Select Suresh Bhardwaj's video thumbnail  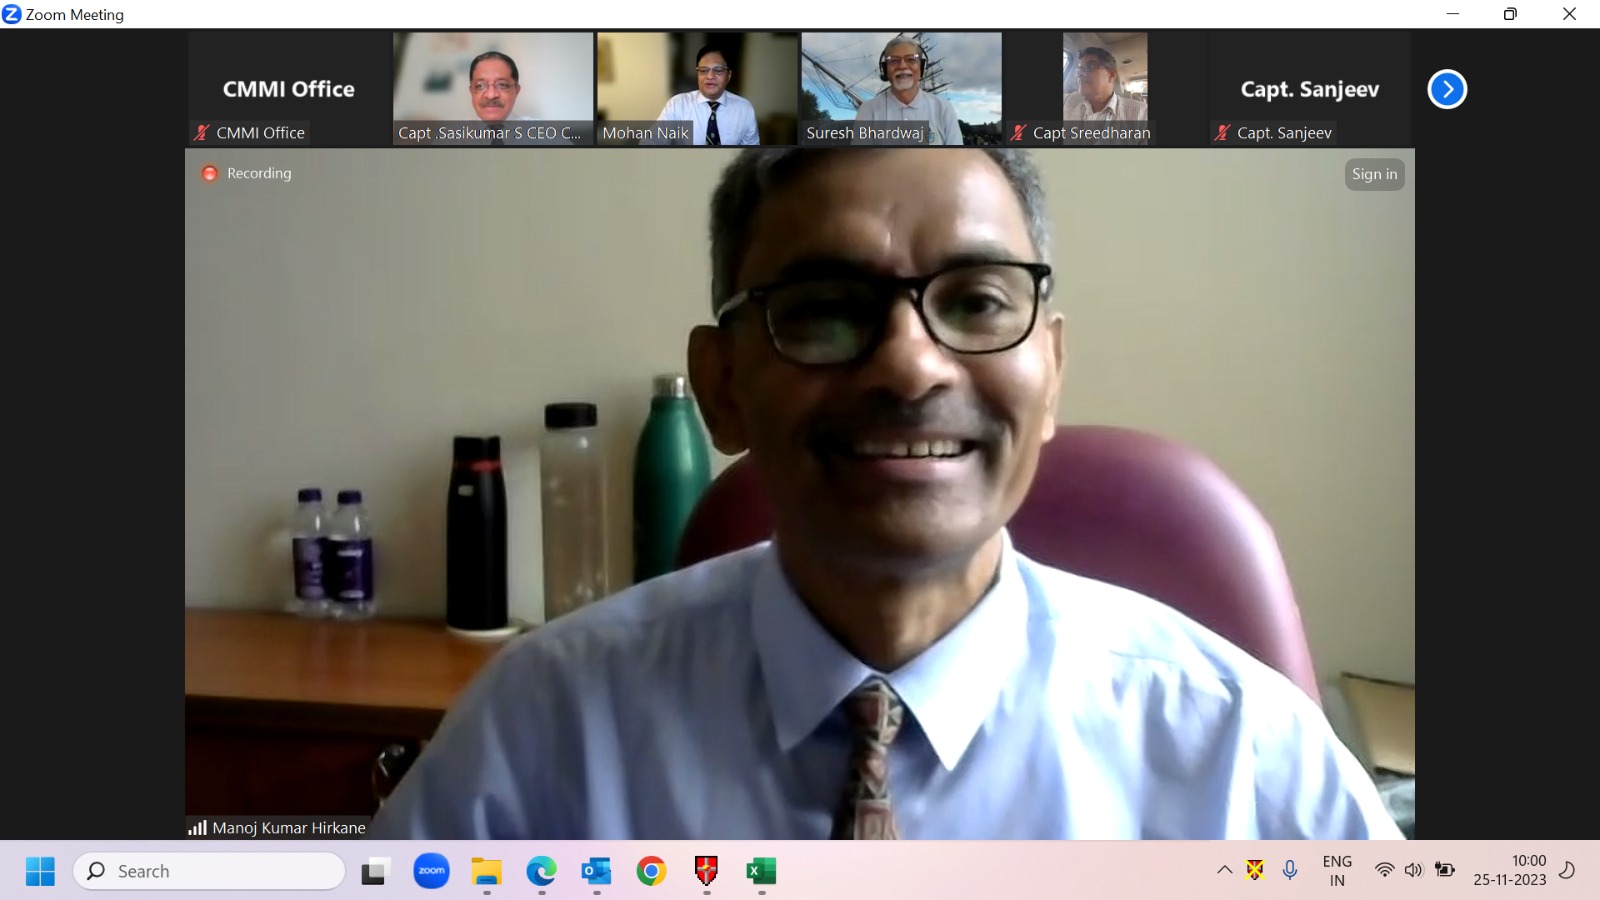pos(901,88)
